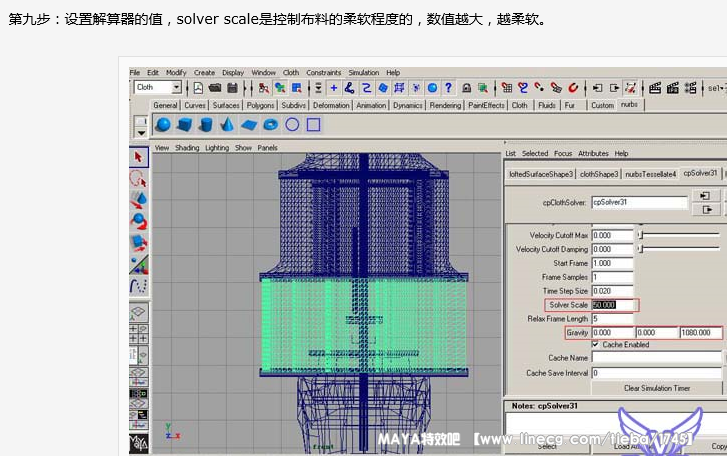Select the arrow Select tool
Screen dimensions: 727x456
point(139,157)
